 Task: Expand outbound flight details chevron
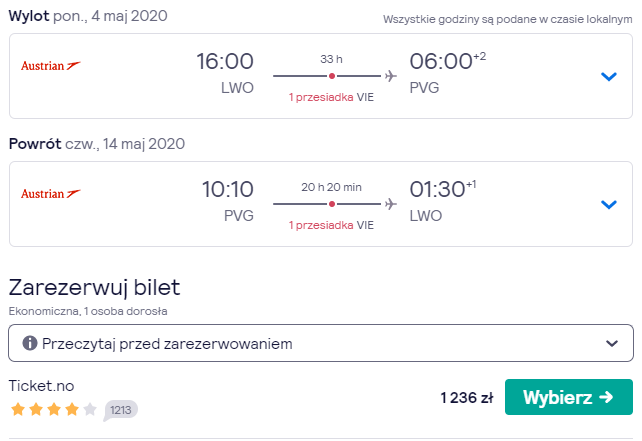tap(608, 77)
